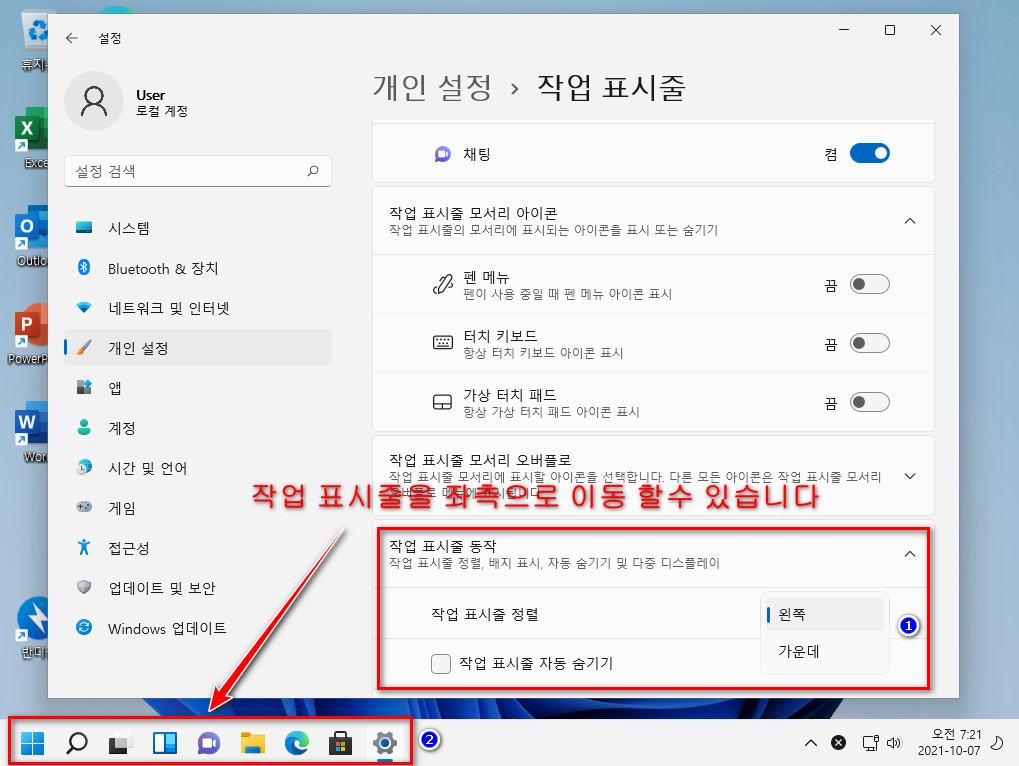This screenshot has height=766, width=1019.
Task: Open the Widgets panel icon
Action: (x=164, y=743)
